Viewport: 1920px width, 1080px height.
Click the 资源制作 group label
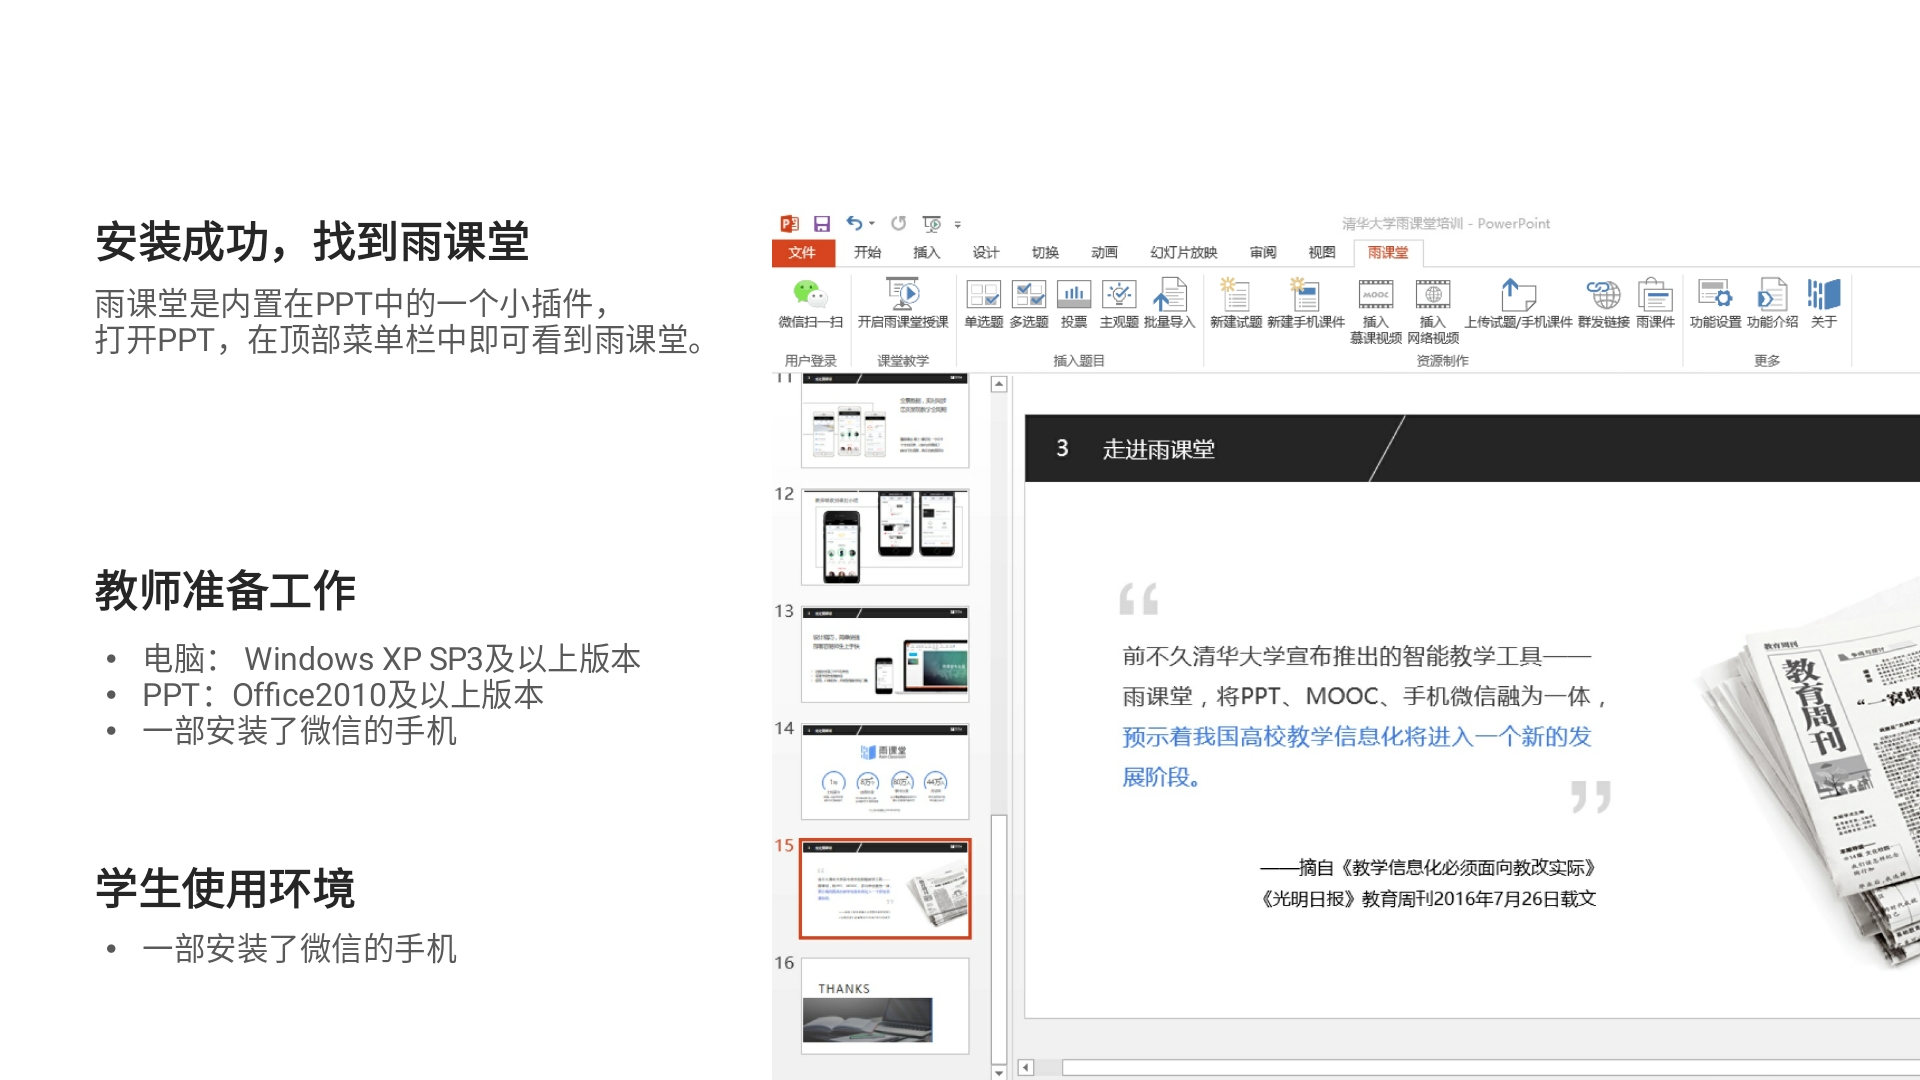[x=1443, y=361]
